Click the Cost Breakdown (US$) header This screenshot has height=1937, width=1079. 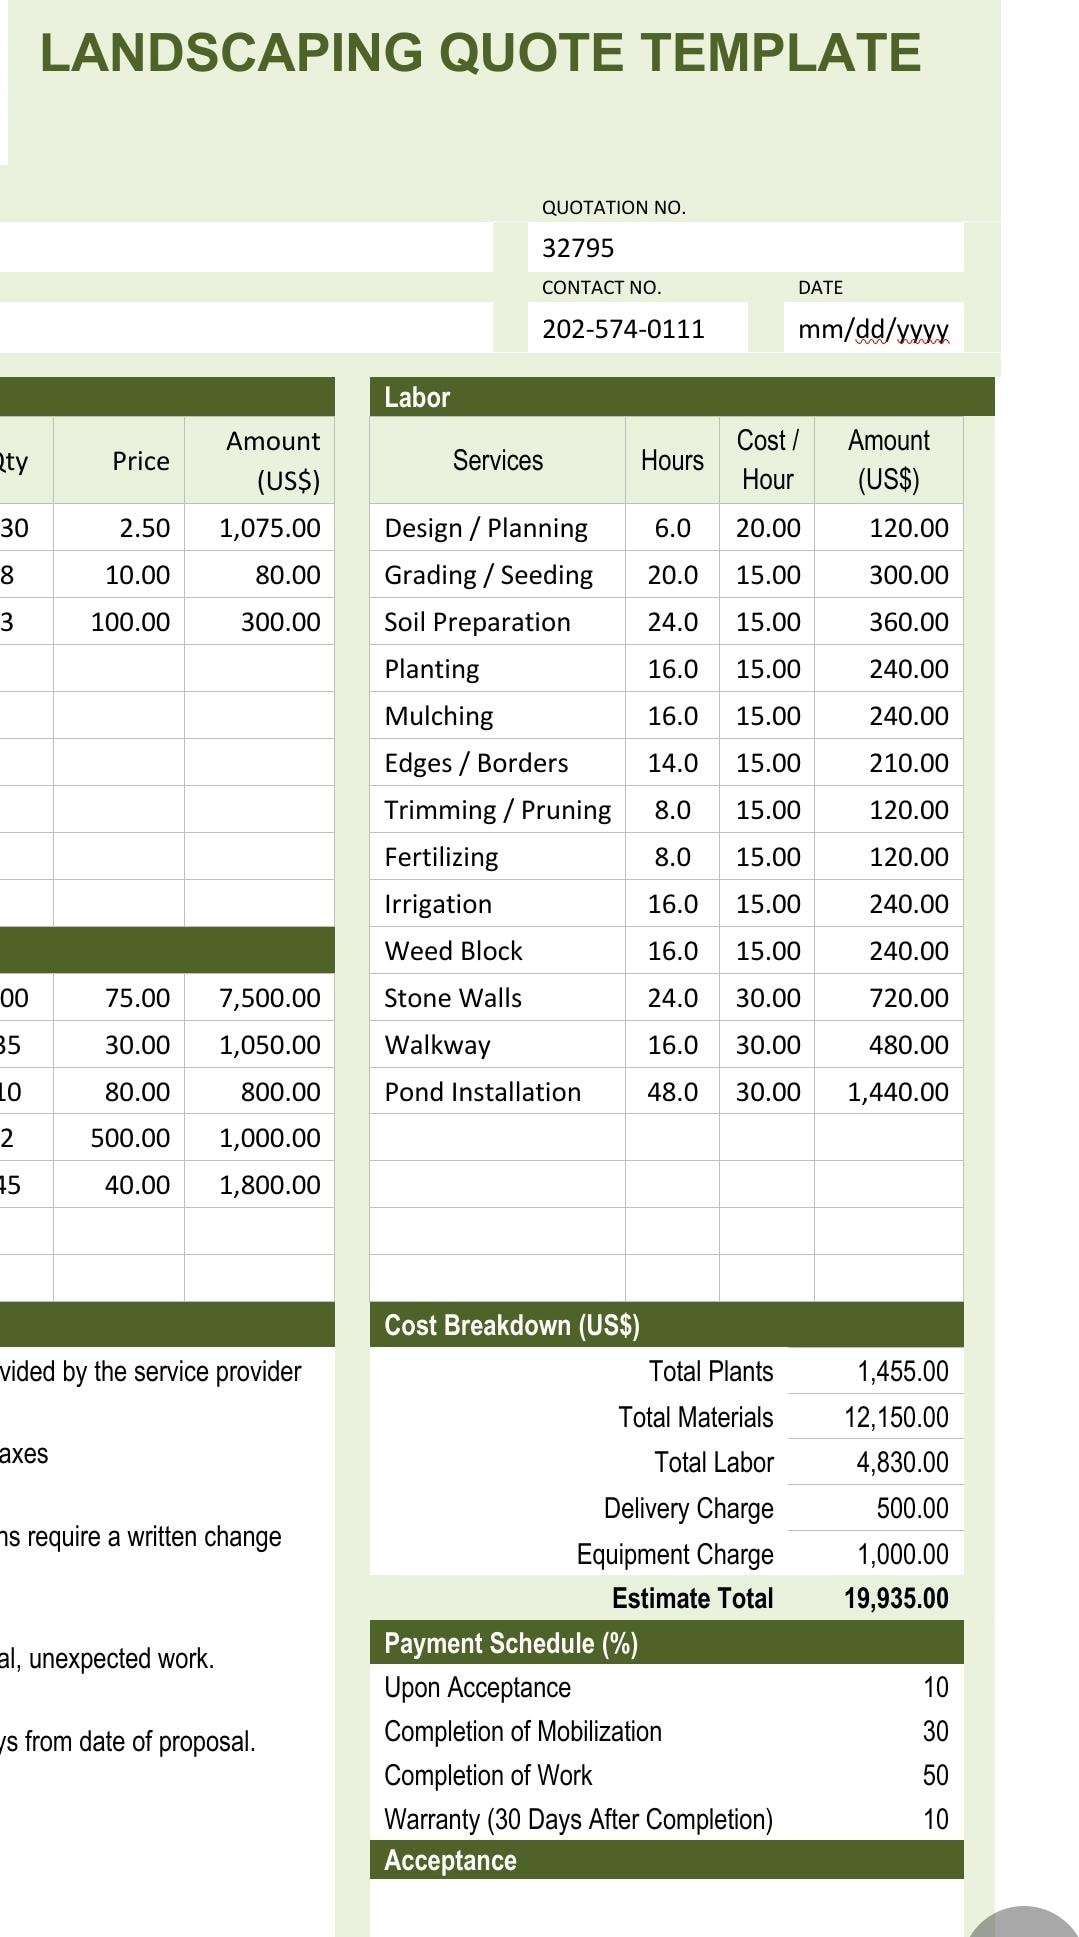tap(667, 1325)
